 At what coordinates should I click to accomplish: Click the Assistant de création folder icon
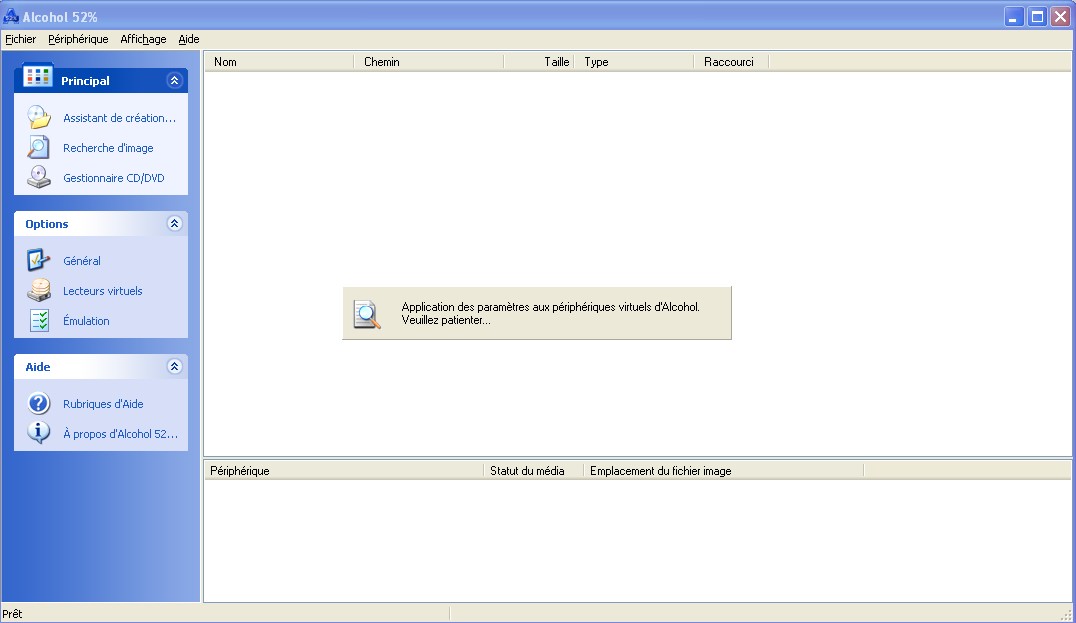39,117
